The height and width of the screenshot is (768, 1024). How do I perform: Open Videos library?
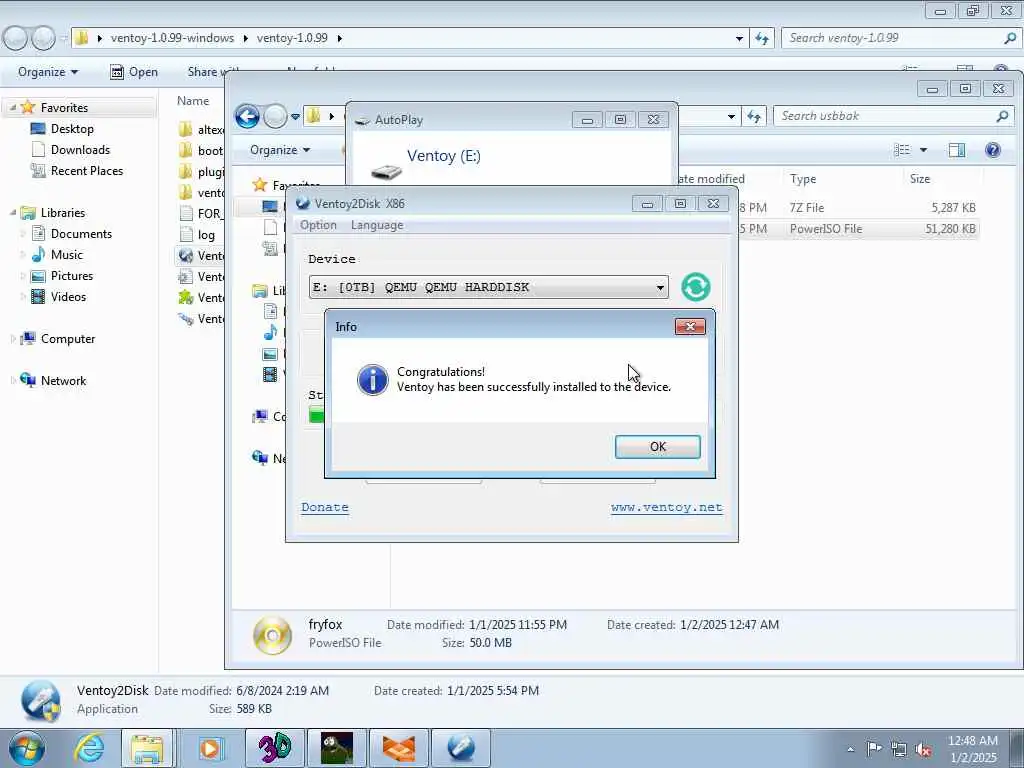(68, 296)
